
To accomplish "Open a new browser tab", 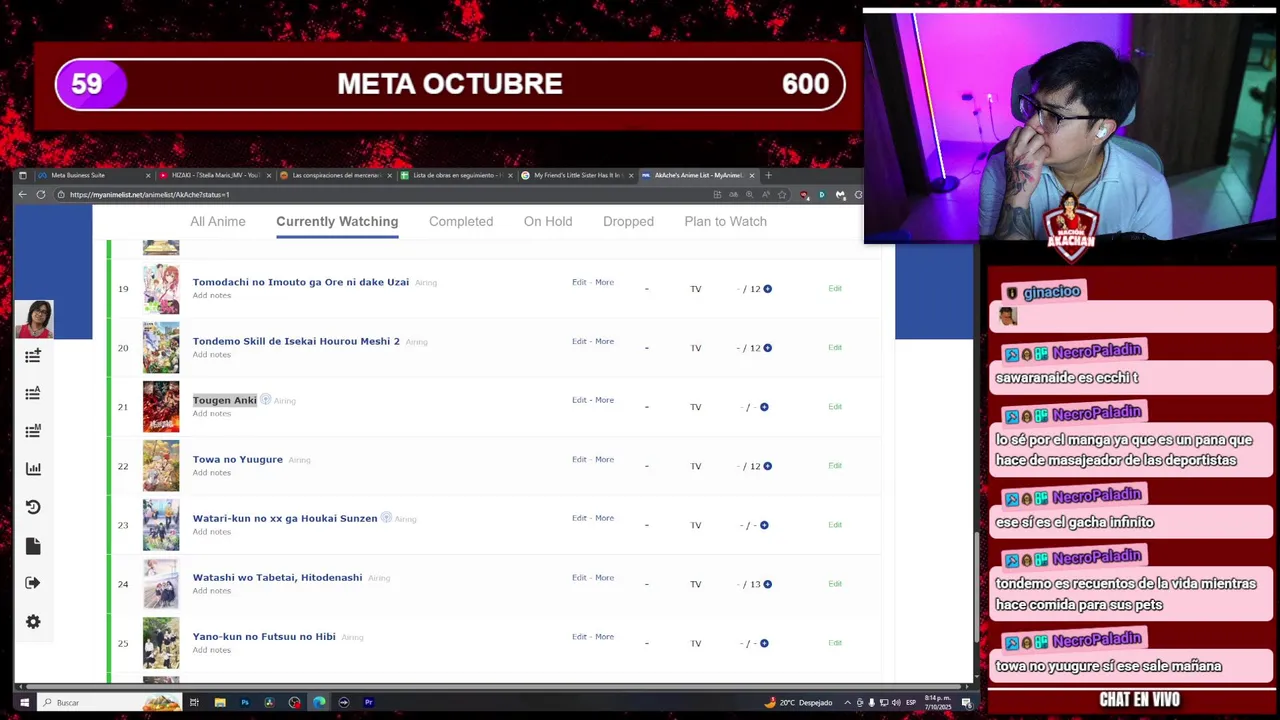I will click(768, 175).
